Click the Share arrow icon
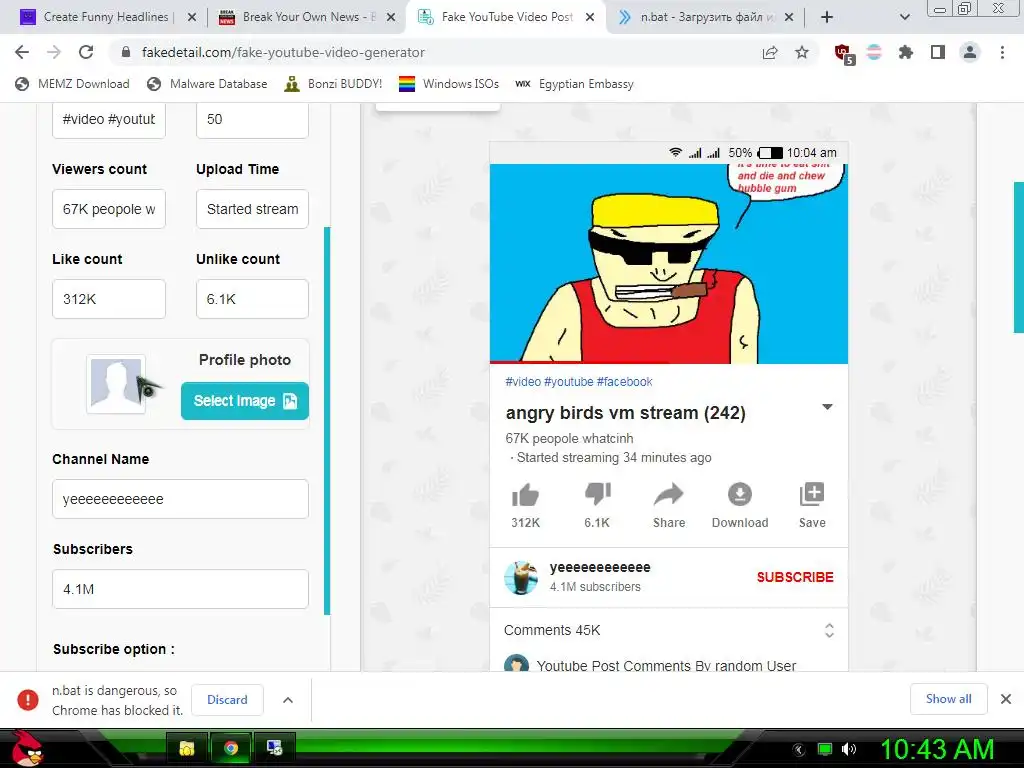Screen dimensions: 1024x768 pyautogui.click(x=669, y=495)
